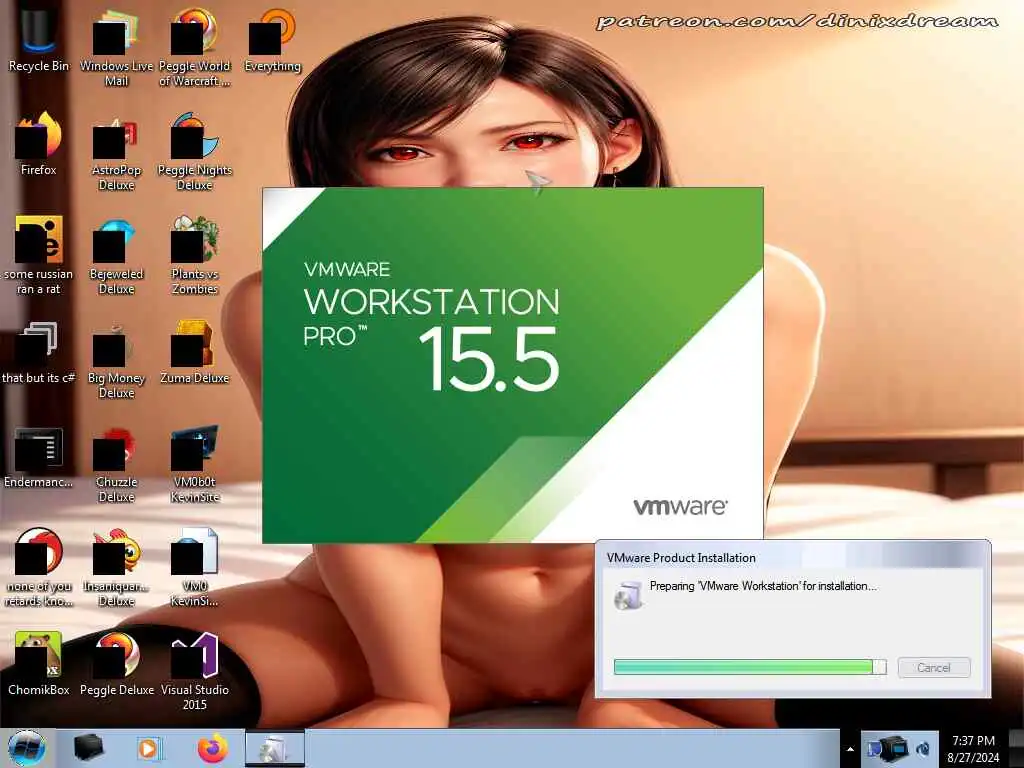This screenshot has width=1024, height=768.
Task: Click the volume speaker tray icon
Action: coord(923,748)
